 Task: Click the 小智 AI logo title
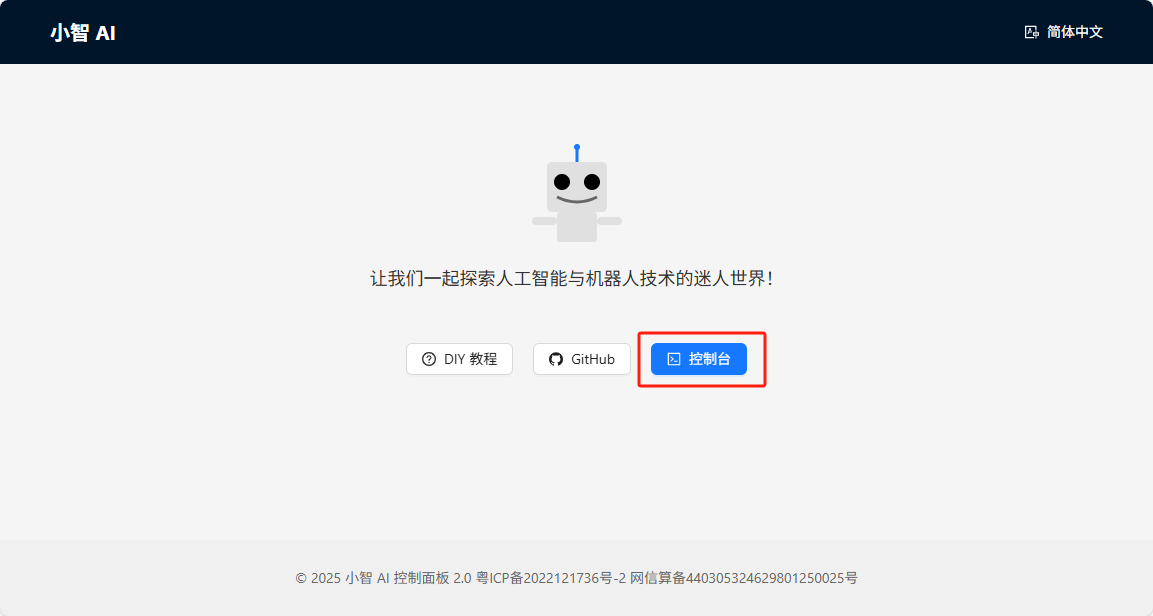[x=83, y=33]
